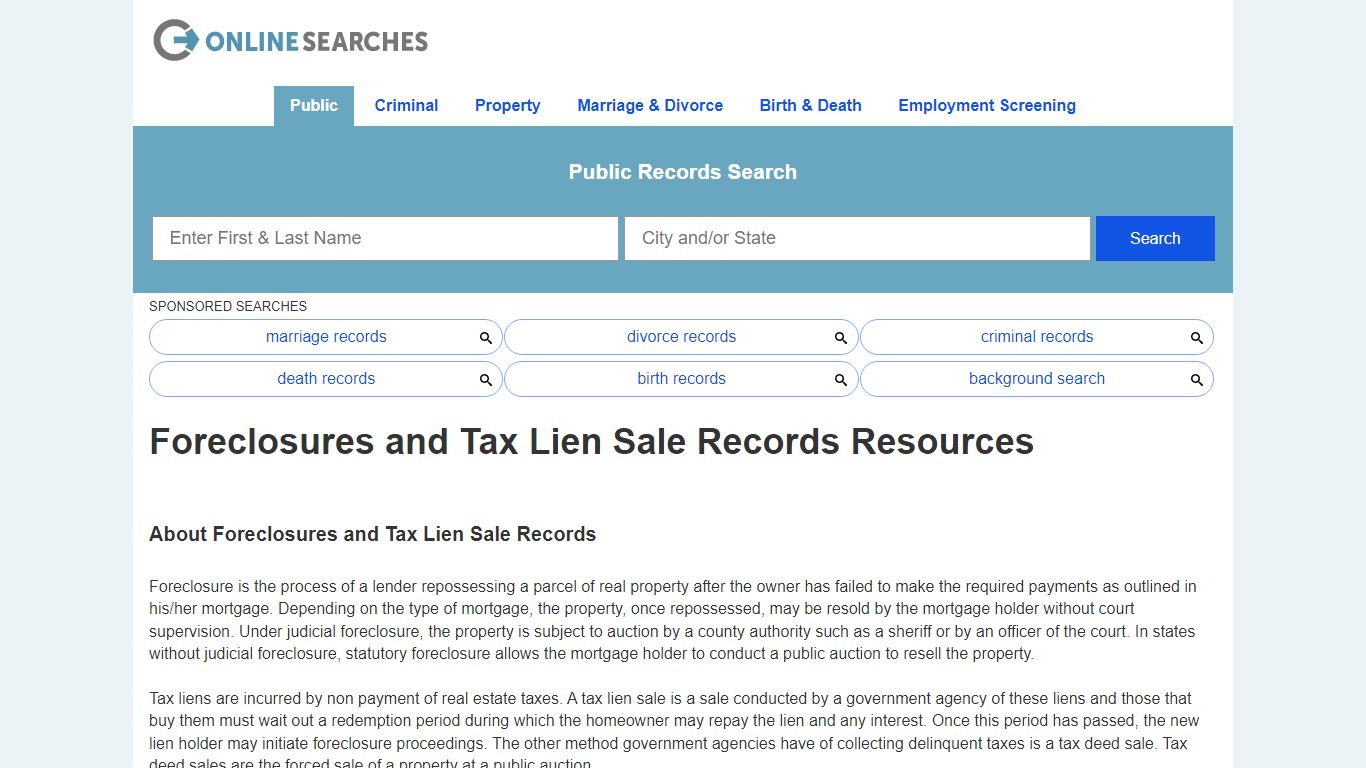Open the divorce records sponsored search
This screenshot has width=1366, height=768.
click(681, 337)
